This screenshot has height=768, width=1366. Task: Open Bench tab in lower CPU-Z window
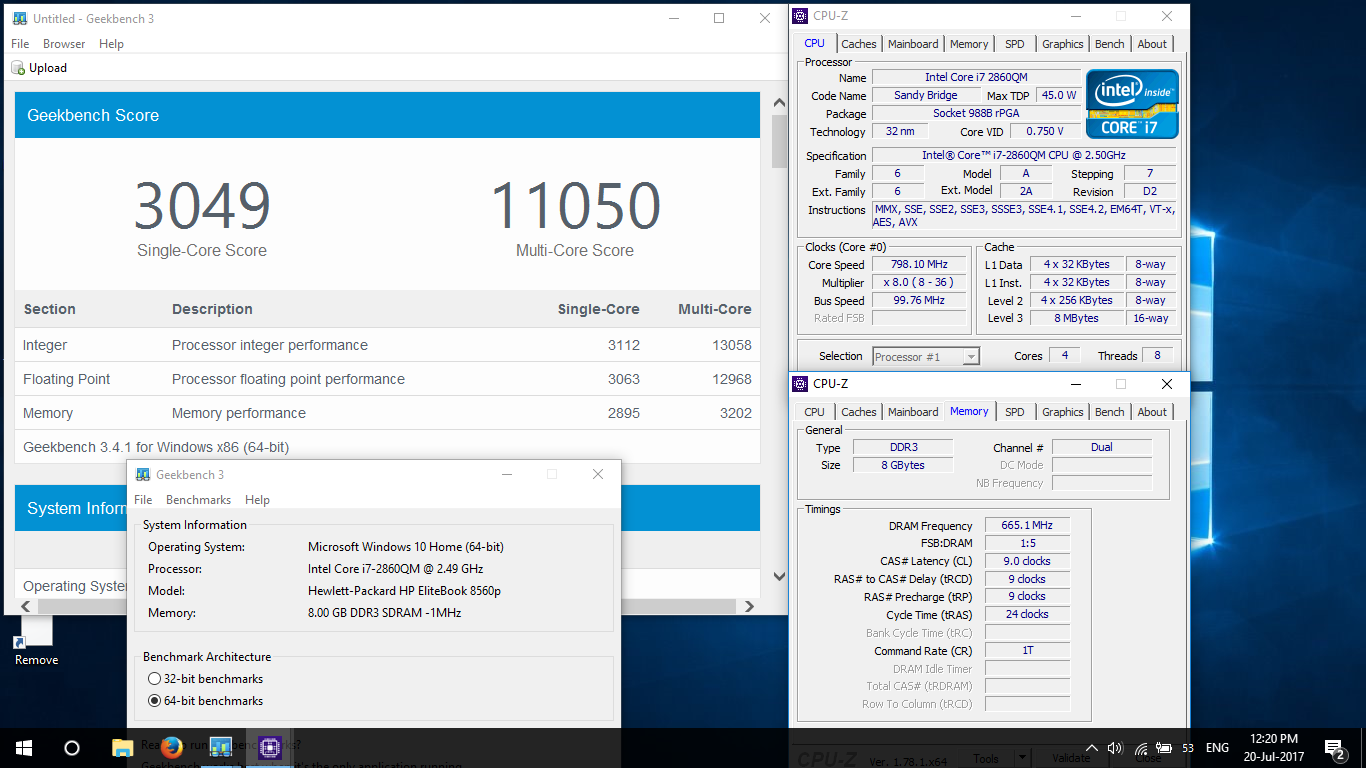pos(1110,412)
